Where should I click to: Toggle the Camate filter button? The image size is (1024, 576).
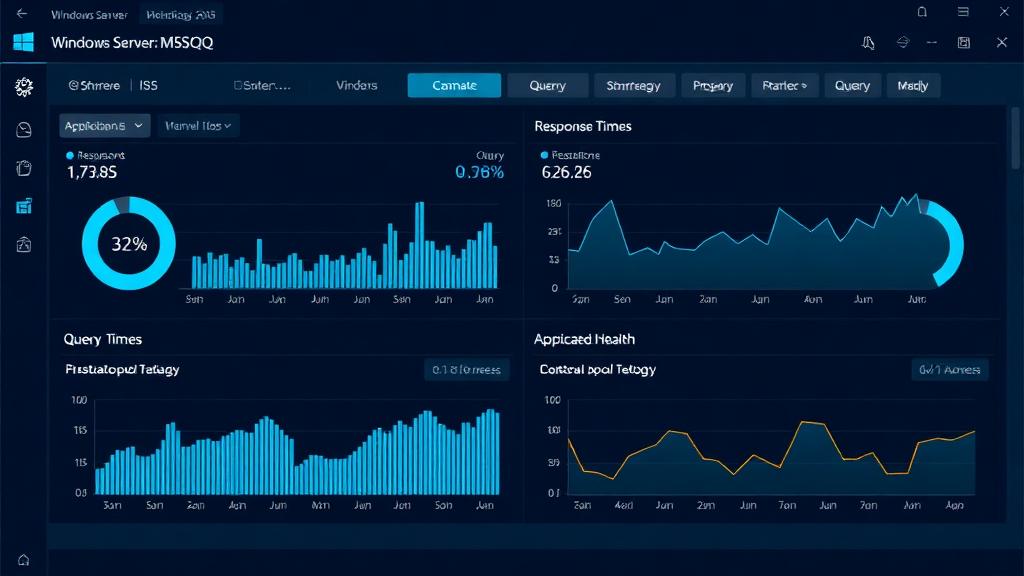(x=454, y=86)
